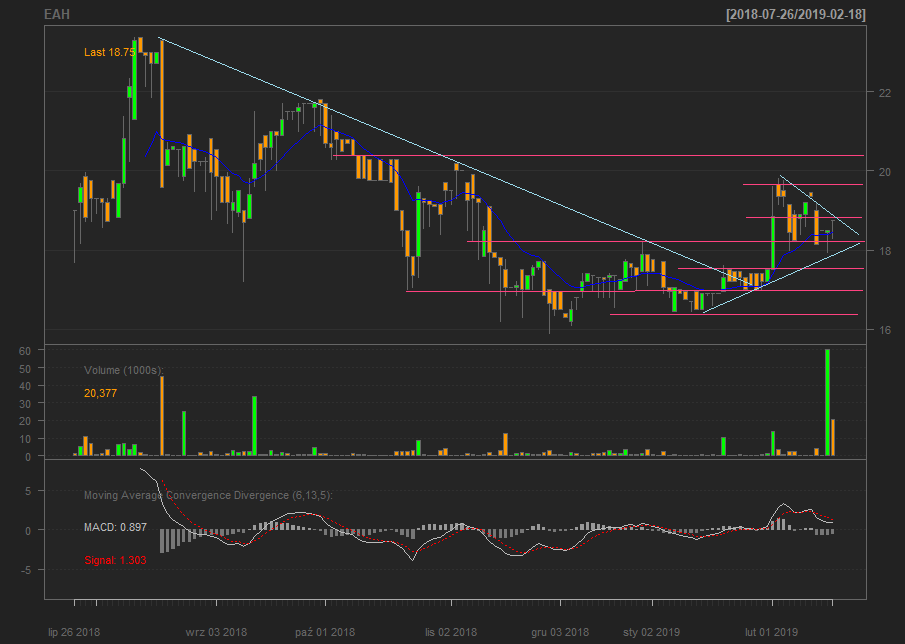The image size is (905, 644).
Task: Click the "sty 02 2019" date label
Action: click(653, 632)
